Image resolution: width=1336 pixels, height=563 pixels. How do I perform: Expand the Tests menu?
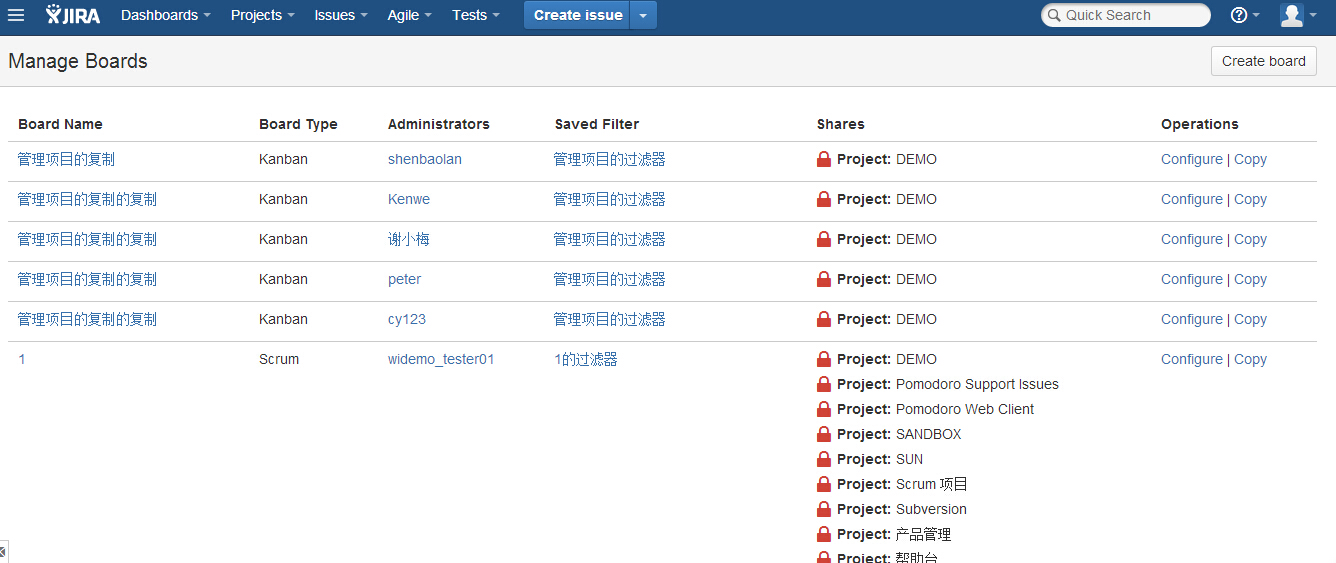pyautogui.click(x=476, y=15)
